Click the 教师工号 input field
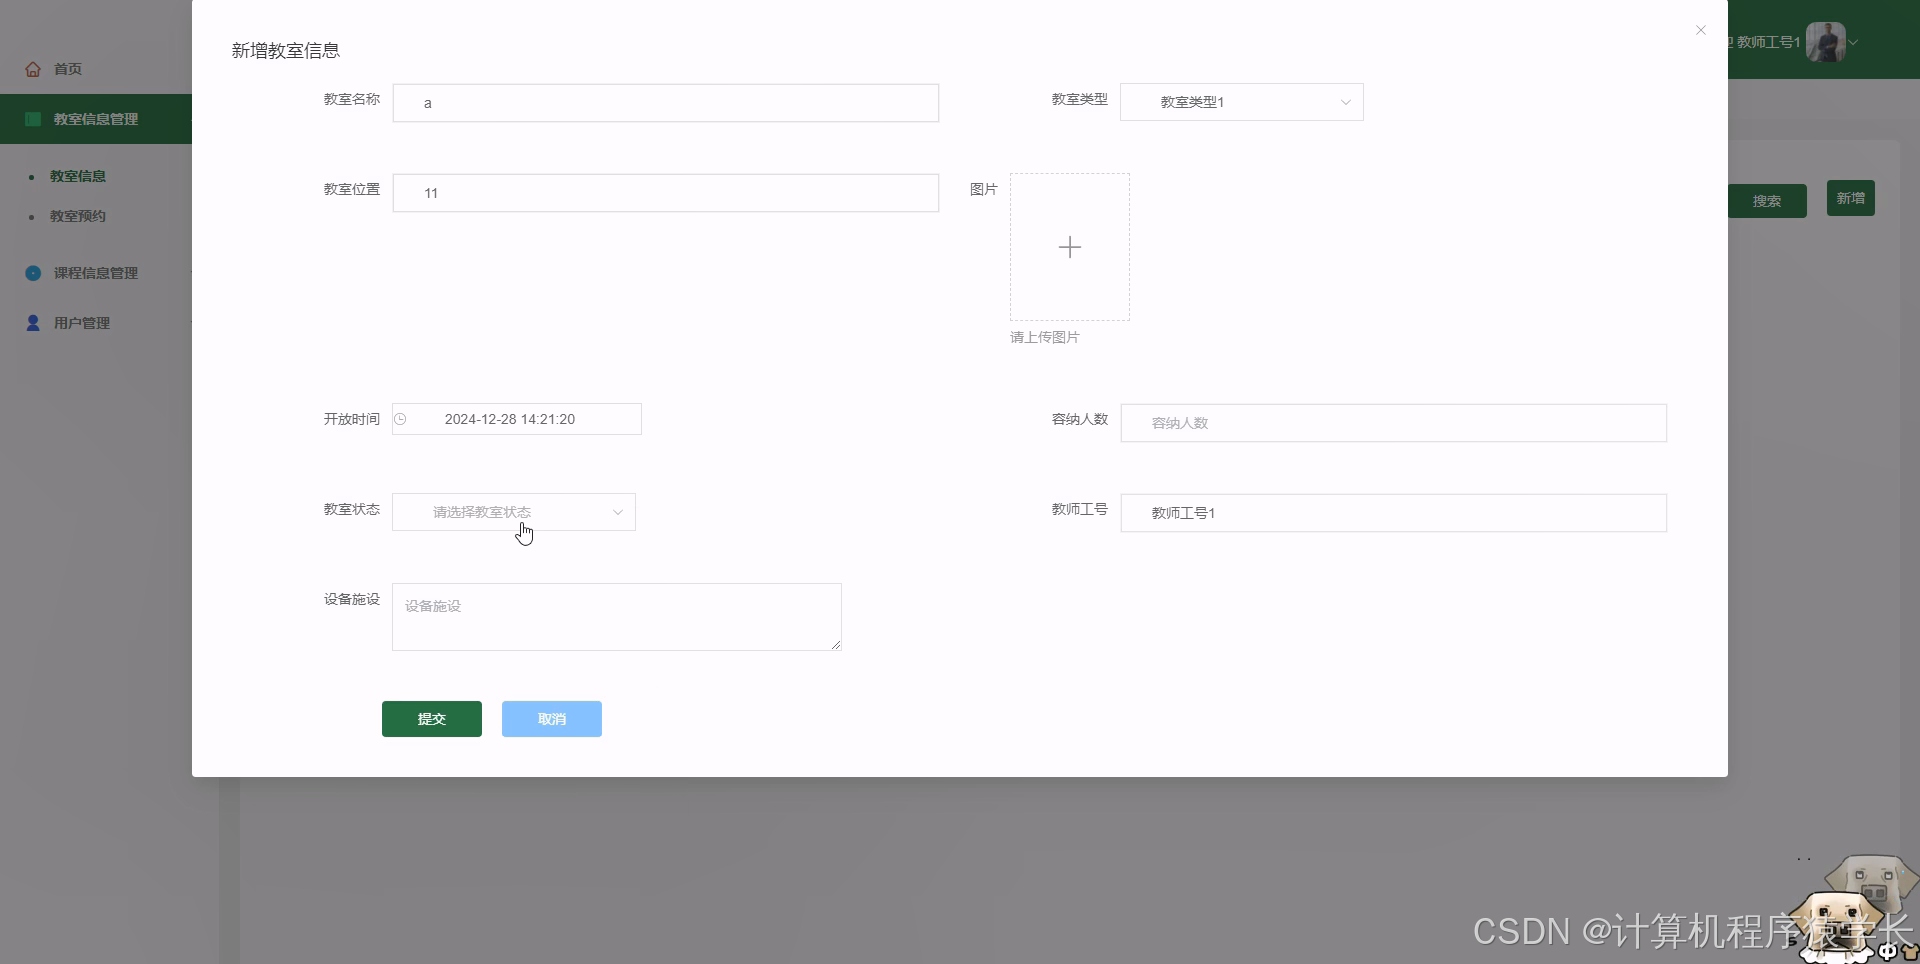1920x964 pixels. [1393, 513]
